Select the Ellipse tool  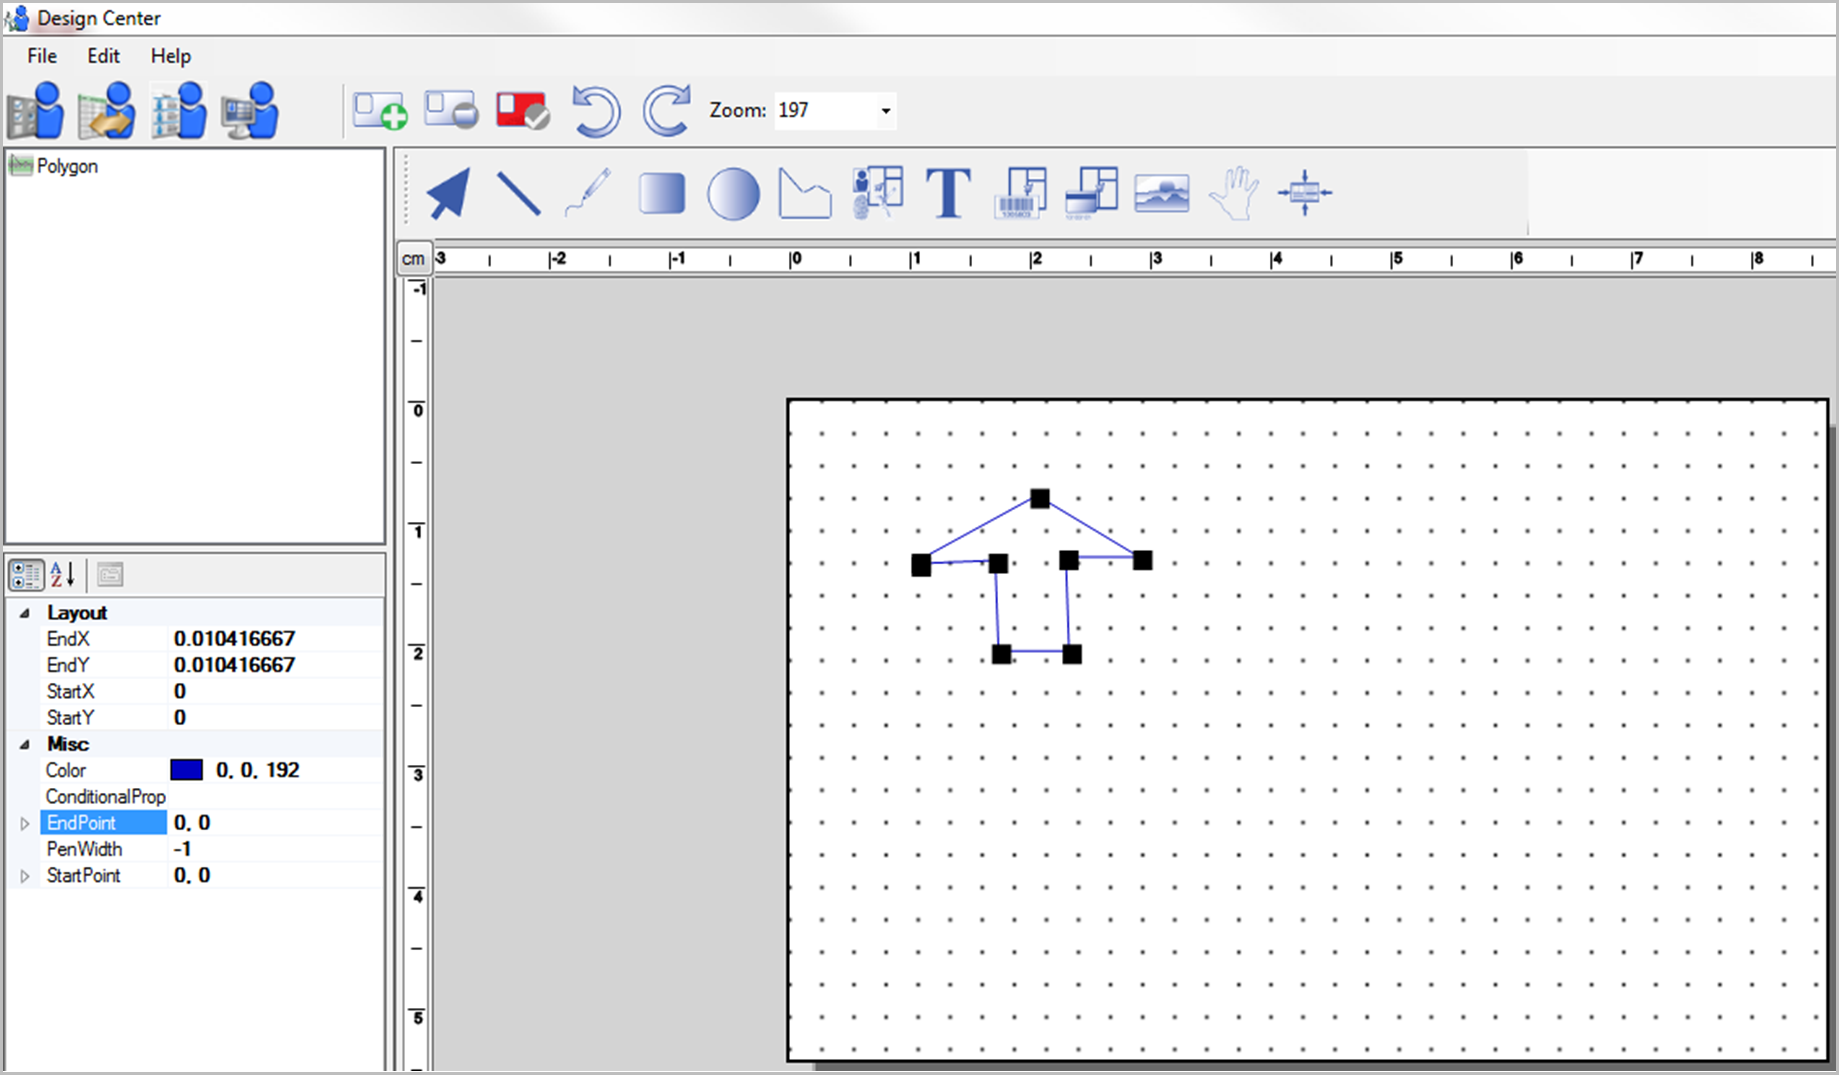[x=733, y=193]
